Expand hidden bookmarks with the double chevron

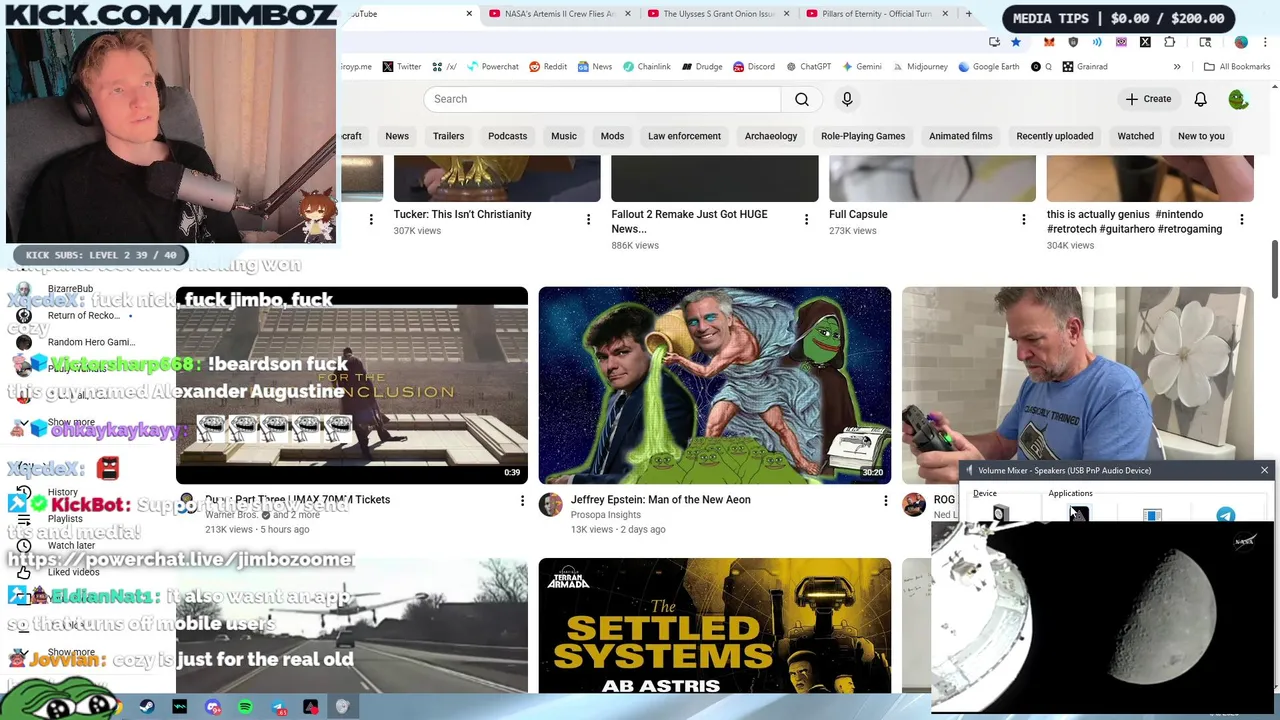pos(1177,67)
